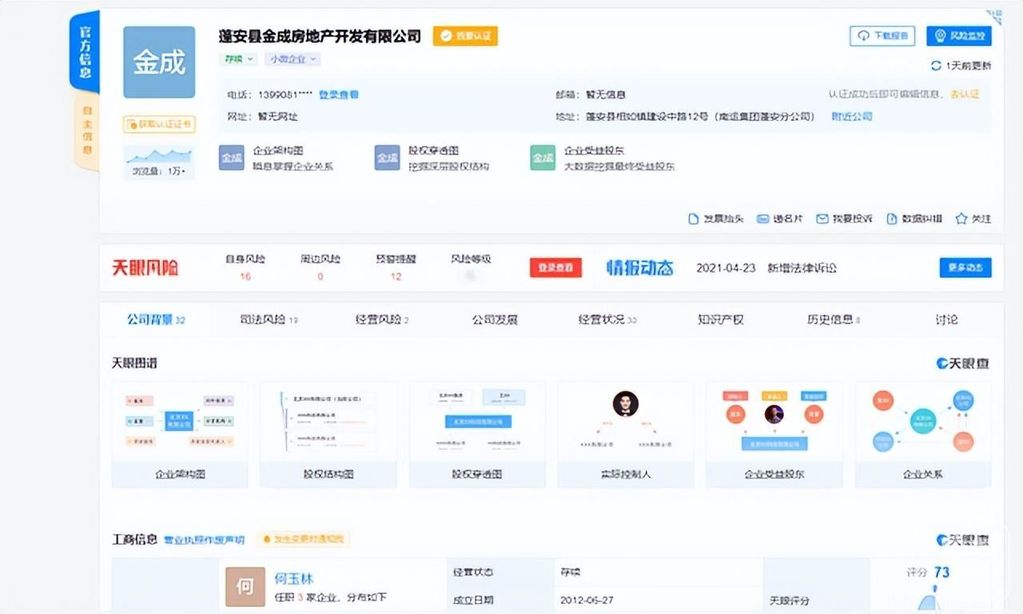Click the refresh icon beside 1天前更新
The width and height of the screenshot is (1023, 614).
pyautogui.click(x=936, y=66)
